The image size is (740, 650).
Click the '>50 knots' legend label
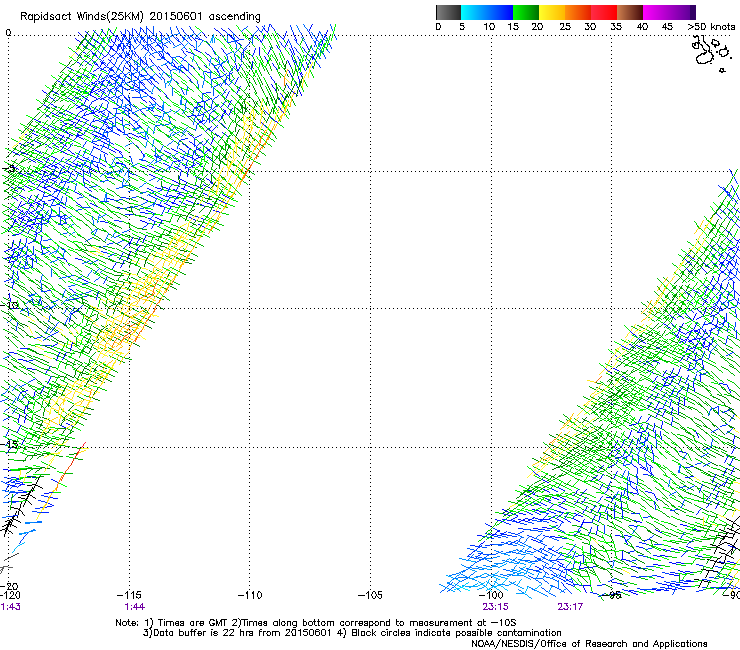coord(711,26)
